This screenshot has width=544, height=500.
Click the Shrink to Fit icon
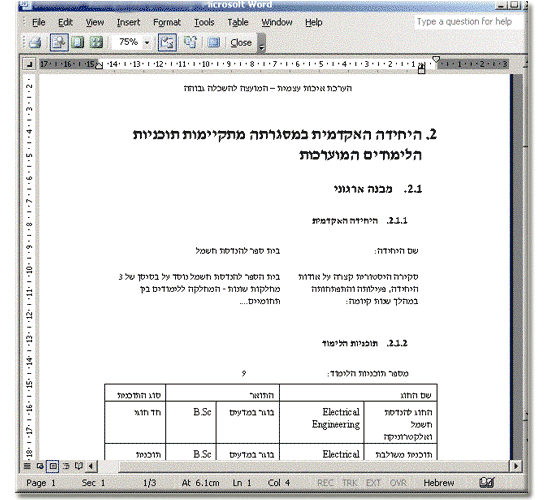(x=190, y=42)
